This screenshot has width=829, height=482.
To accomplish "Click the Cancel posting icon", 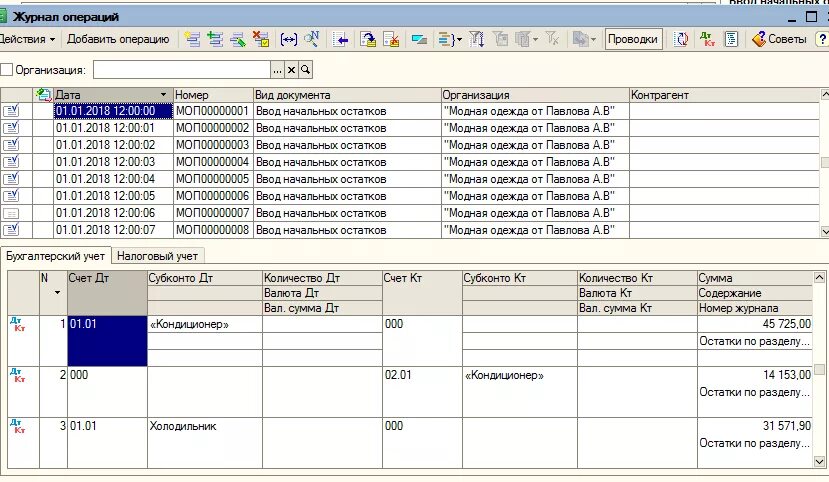I will click(391, 39).
